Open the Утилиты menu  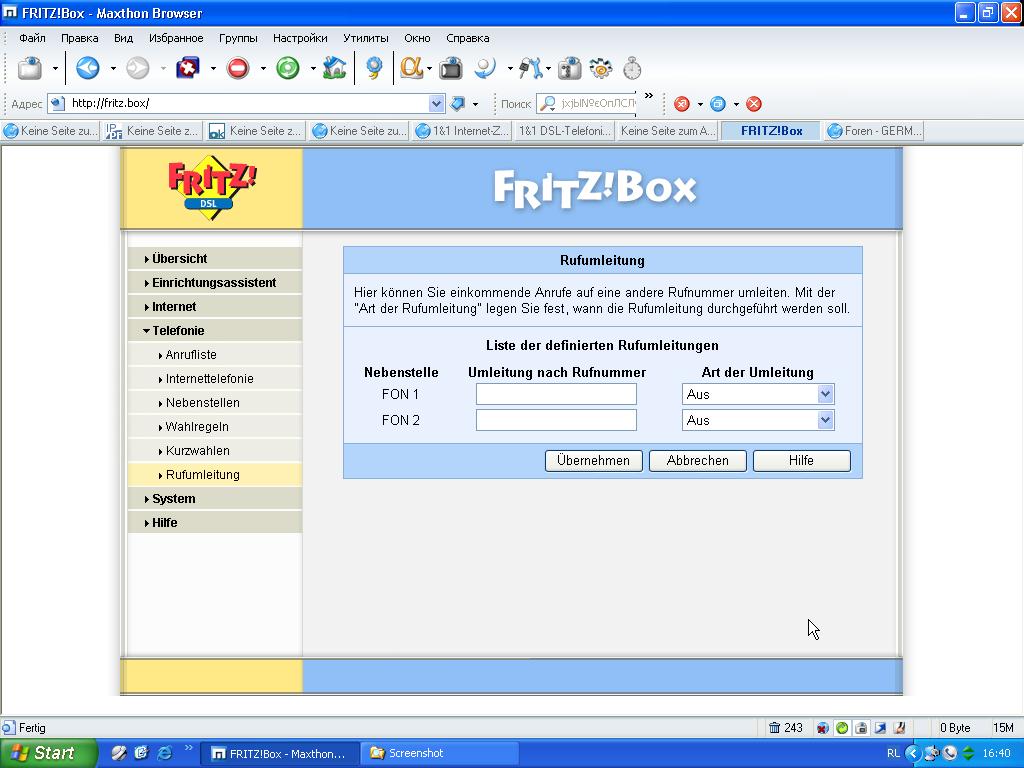click(x=366, y=38)
